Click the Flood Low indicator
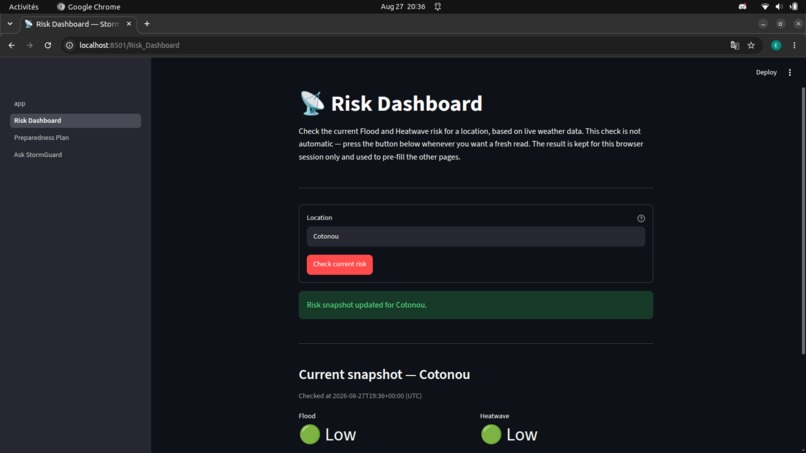806x453 pixels. [327, 434]
